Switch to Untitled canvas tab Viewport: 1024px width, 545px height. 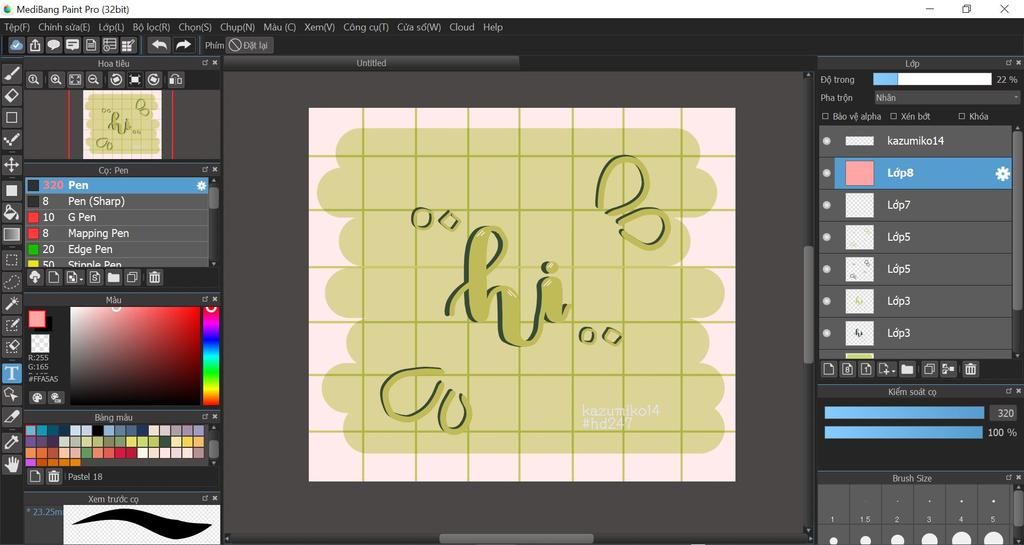371,63
